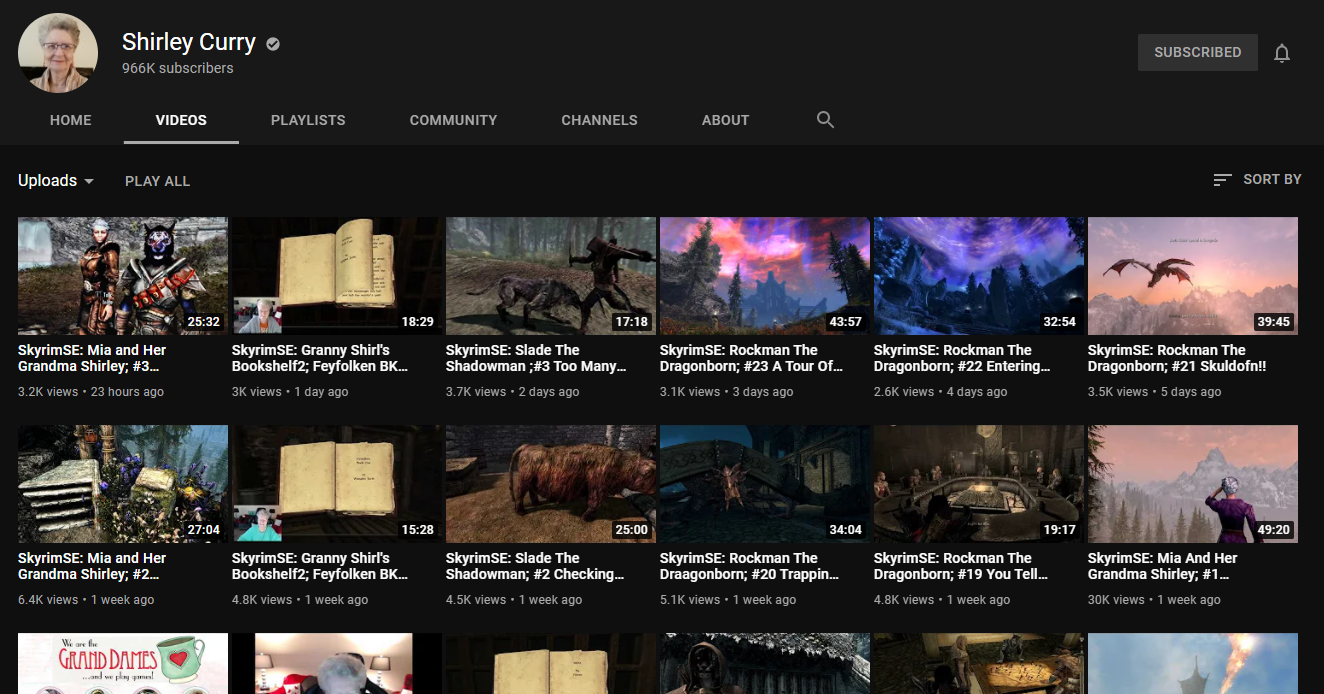
Task: Open the CHANNELS tab
Action: (599, 120)
